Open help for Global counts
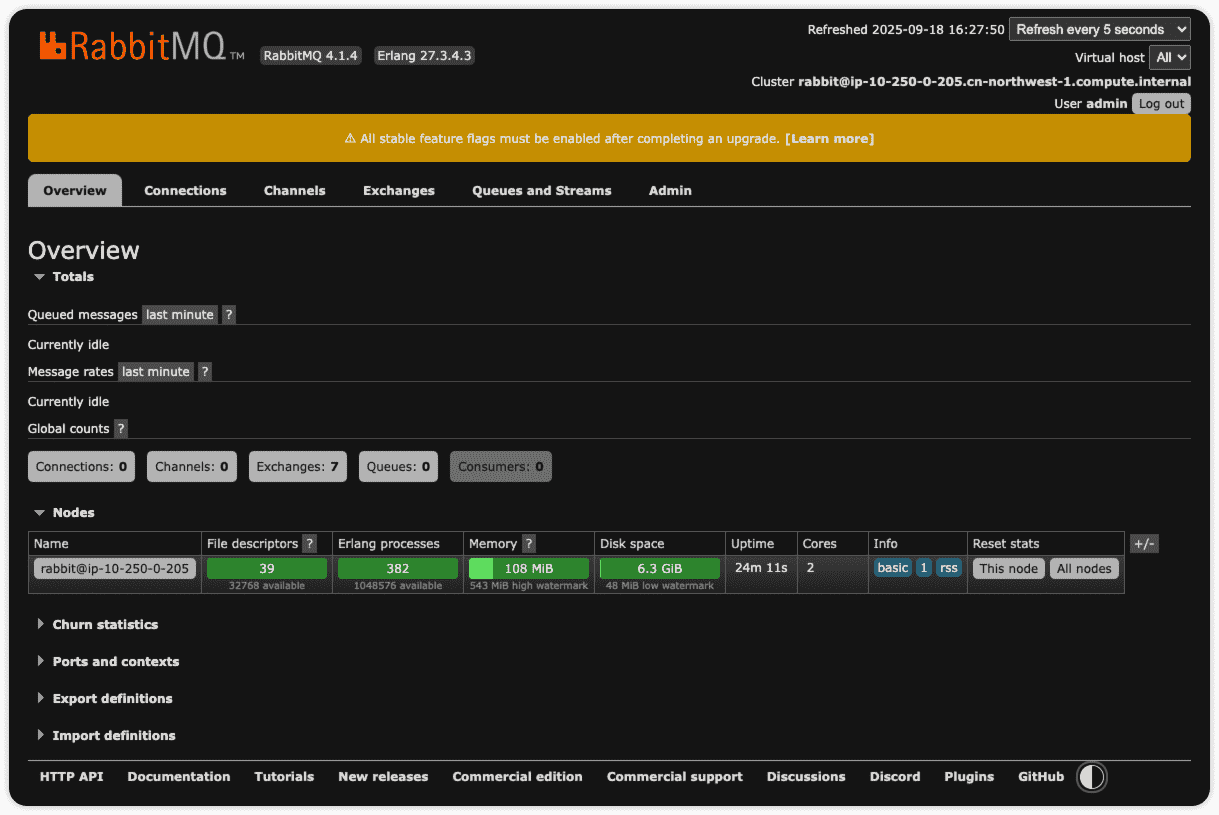Screen dimensions: 1219x815 pos(121,429)
